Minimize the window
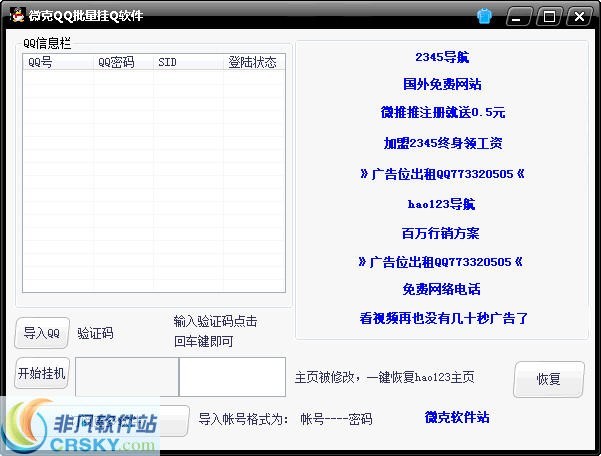Viewport: 601px width, 456px height. coord(518,16)
